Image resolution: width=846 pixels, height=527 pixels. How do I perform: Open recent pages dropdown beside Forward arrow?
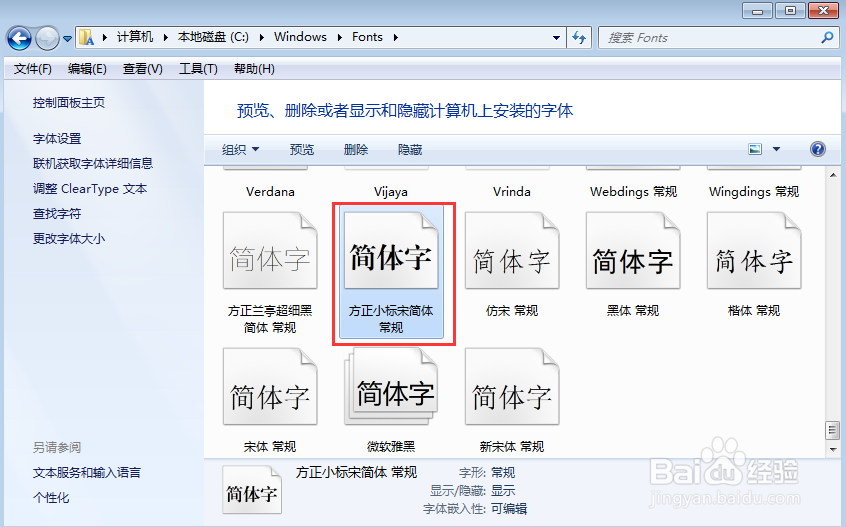pyautogui.click(x=67, y=39)
